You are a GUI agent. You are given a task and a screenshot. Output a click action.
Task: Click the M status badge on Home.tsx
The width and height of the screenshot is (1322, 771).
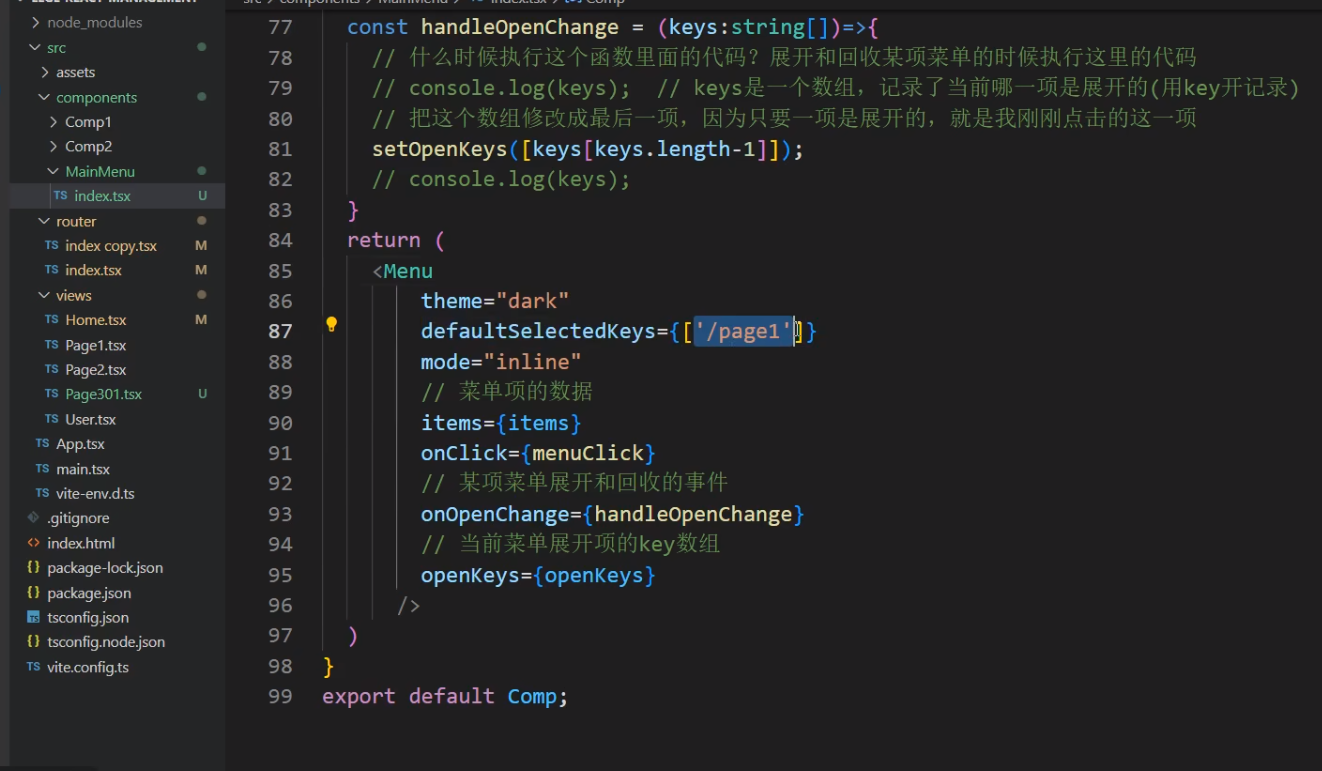pyautogui.click(x=201, y=320)
